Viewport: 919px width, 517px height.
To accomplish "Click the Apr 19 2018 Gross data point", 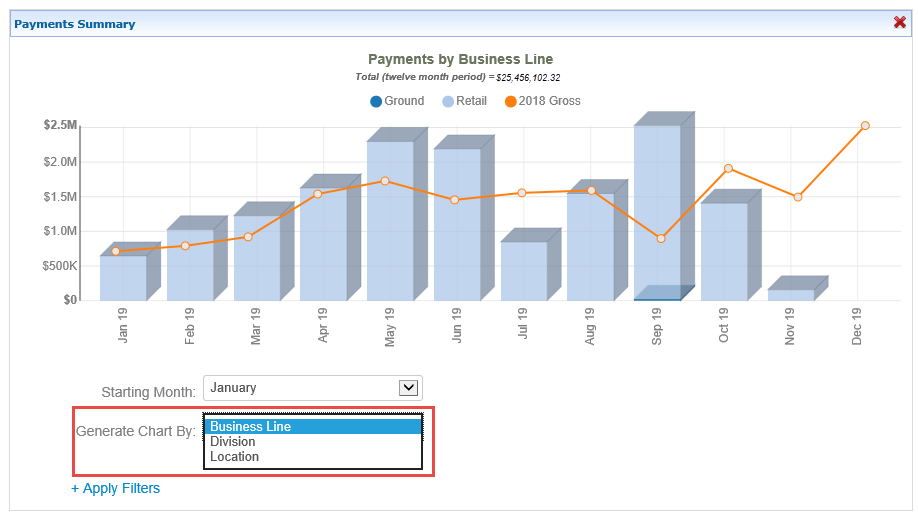I will pos(317,194).
